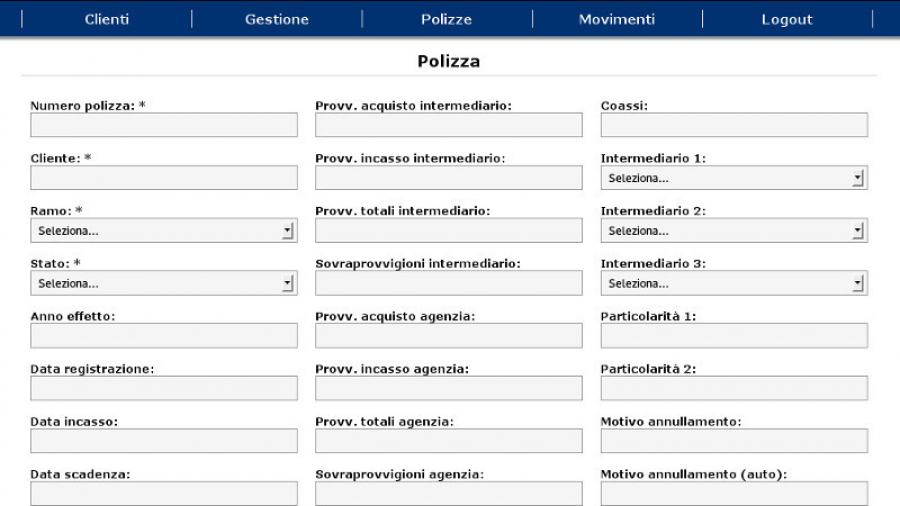
Task: Click the Logout link
Action: click(787, 19)
